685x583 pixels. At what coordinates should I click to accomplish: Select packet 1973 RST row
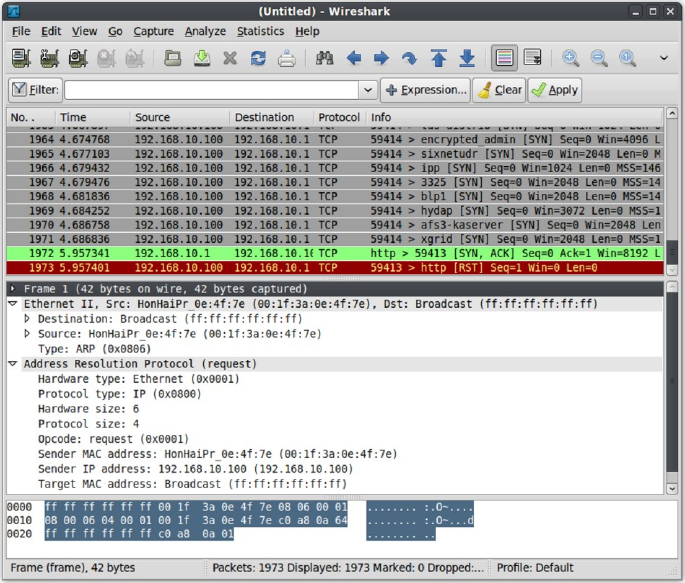tap(335, 267)
